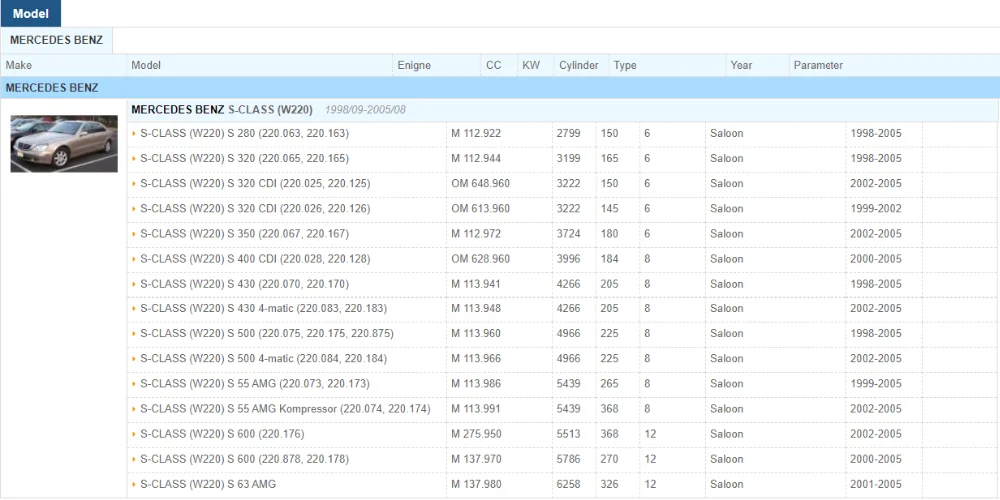Select engine code OM 613.960
Viewport: 1000px width, 500px height.
coord(480,209)
